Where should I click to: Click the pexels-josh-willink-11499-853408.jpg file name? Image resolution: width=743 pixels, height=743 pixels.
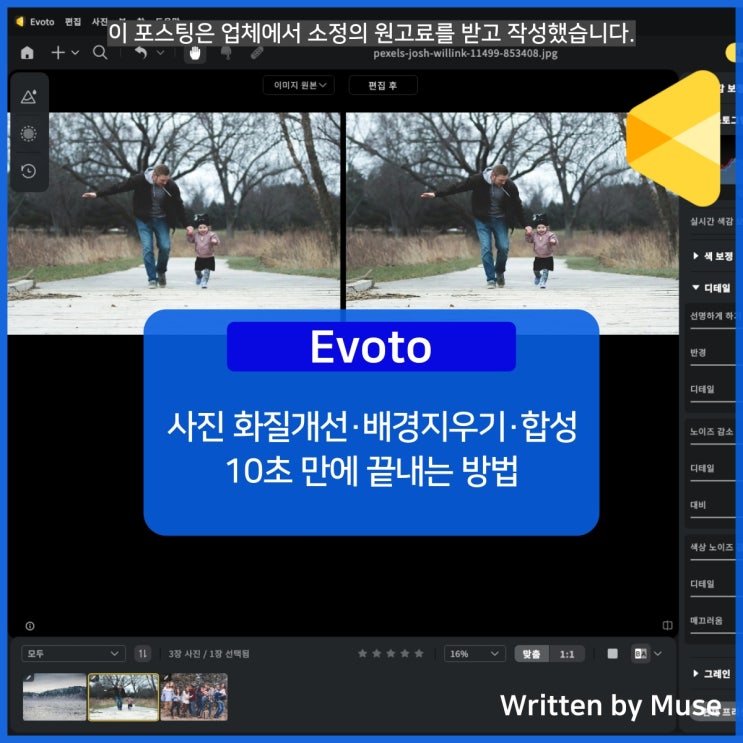[x=465, y=53]
